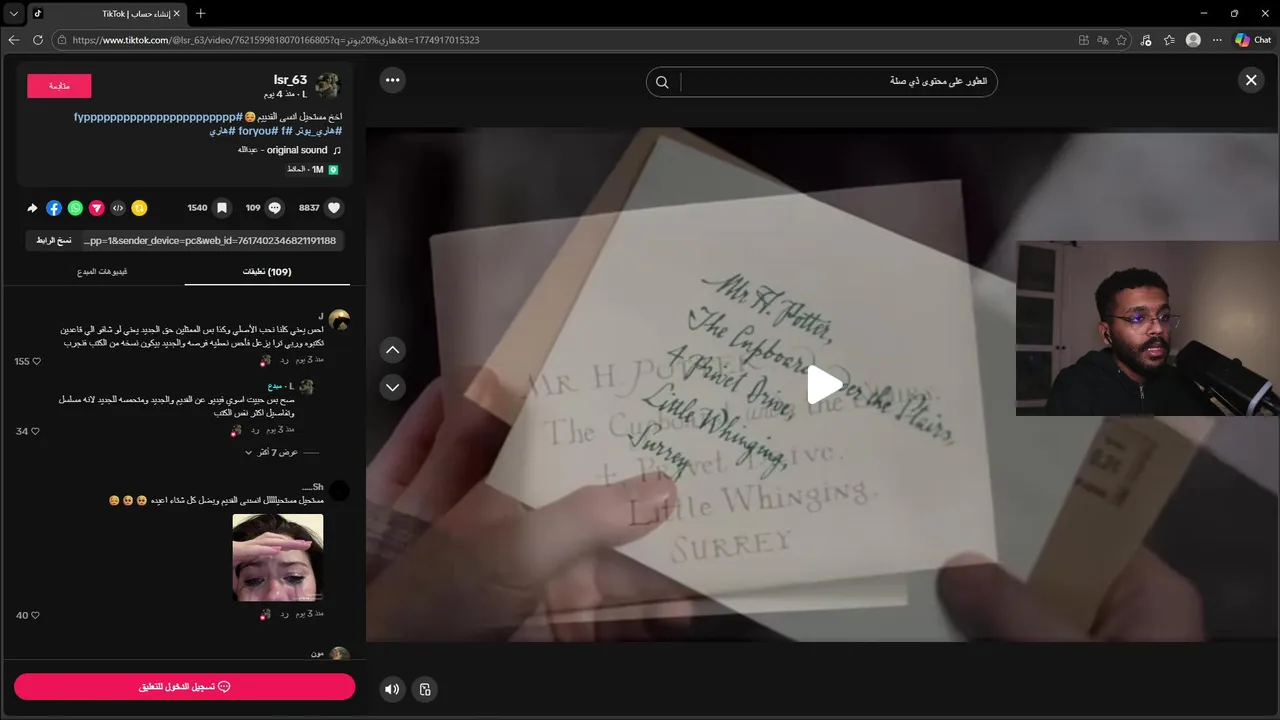Viewport: 1280px width, 720px height.
Task: Open more share options with the arrow icon
Action: click(32, 208)
